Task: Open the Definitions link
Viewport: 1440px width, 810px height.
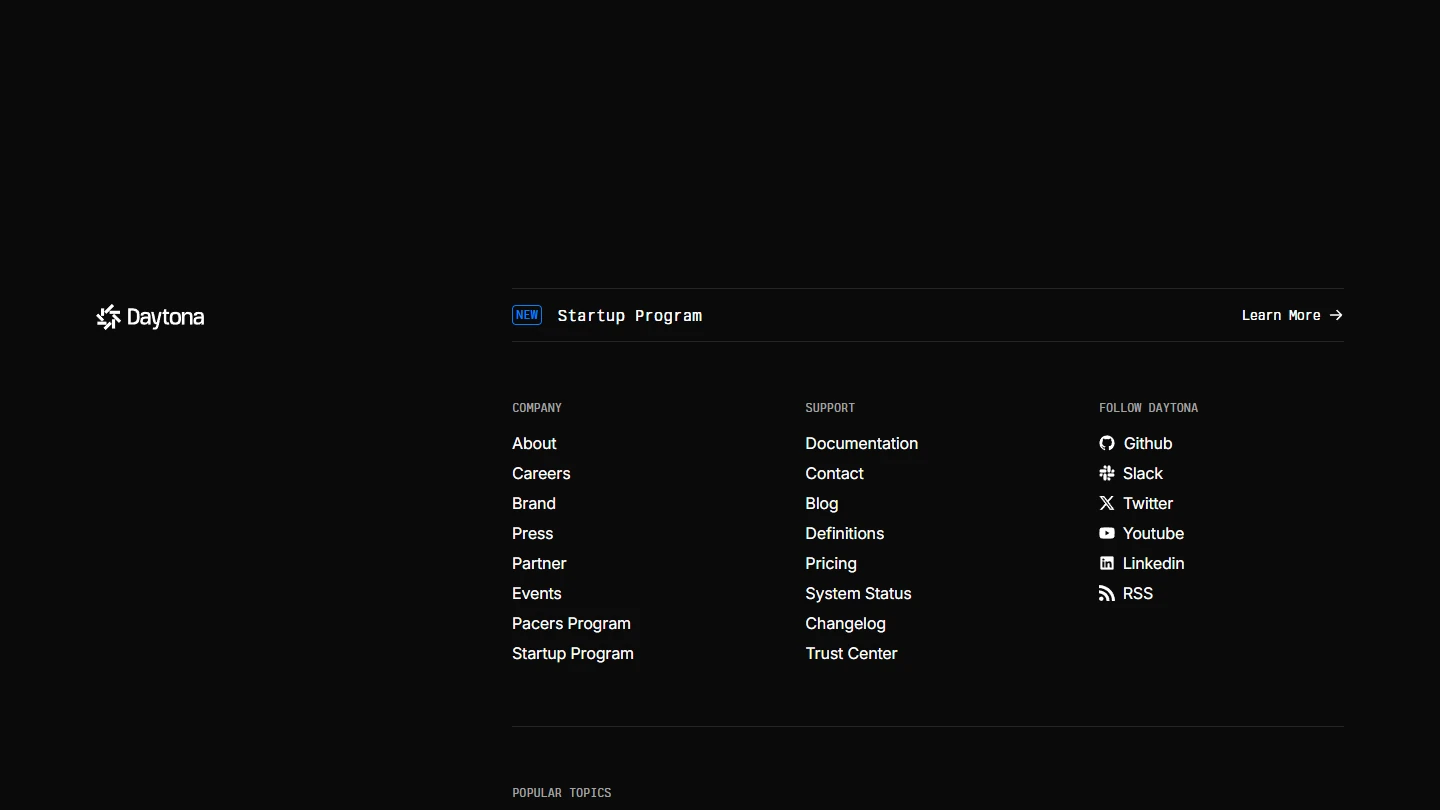Action: [844, 533]
